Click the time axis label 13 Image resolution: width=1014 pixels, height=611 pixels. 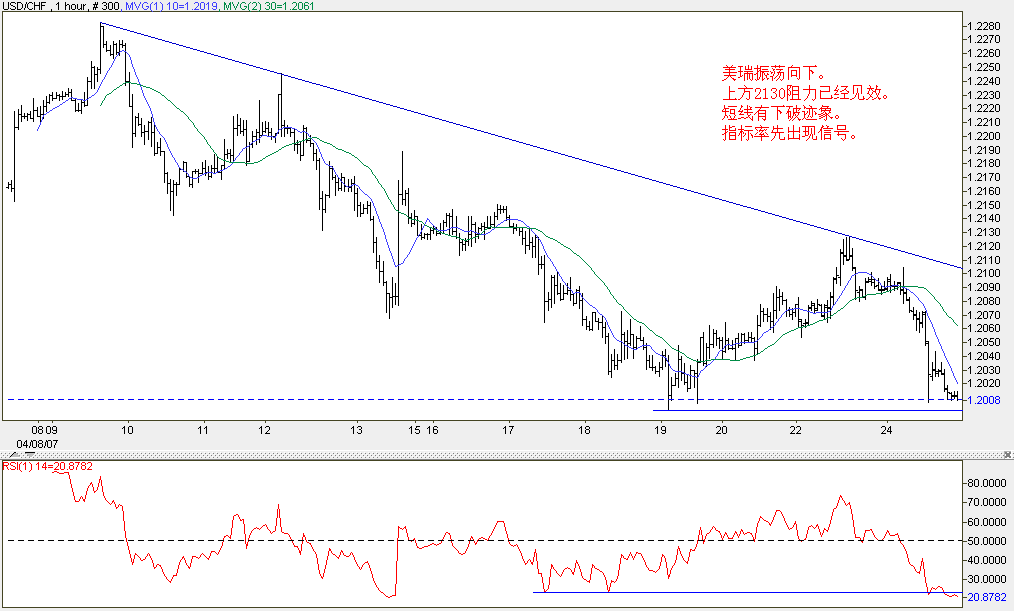click(356, 430)
